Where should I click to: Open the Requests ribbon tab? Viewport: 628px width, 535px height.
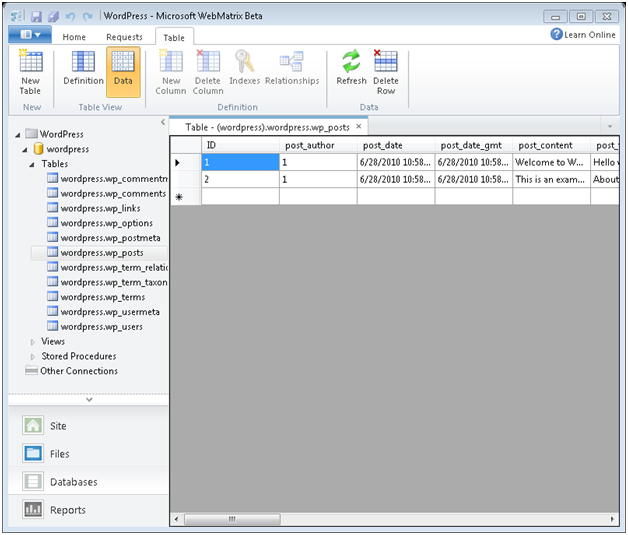click(x=124, y=37)
